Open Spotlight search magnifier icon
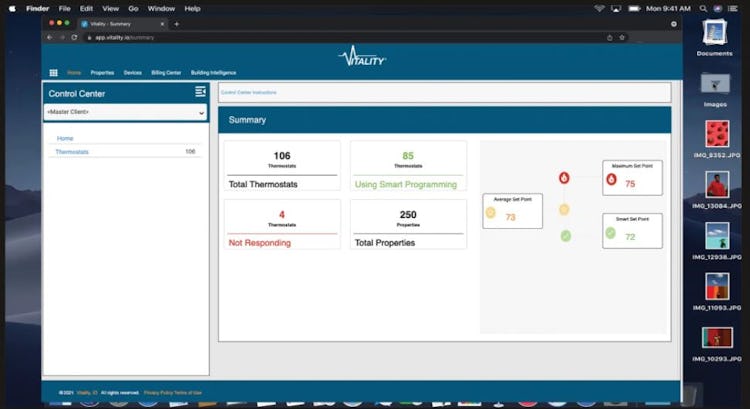 pos(703,9)
